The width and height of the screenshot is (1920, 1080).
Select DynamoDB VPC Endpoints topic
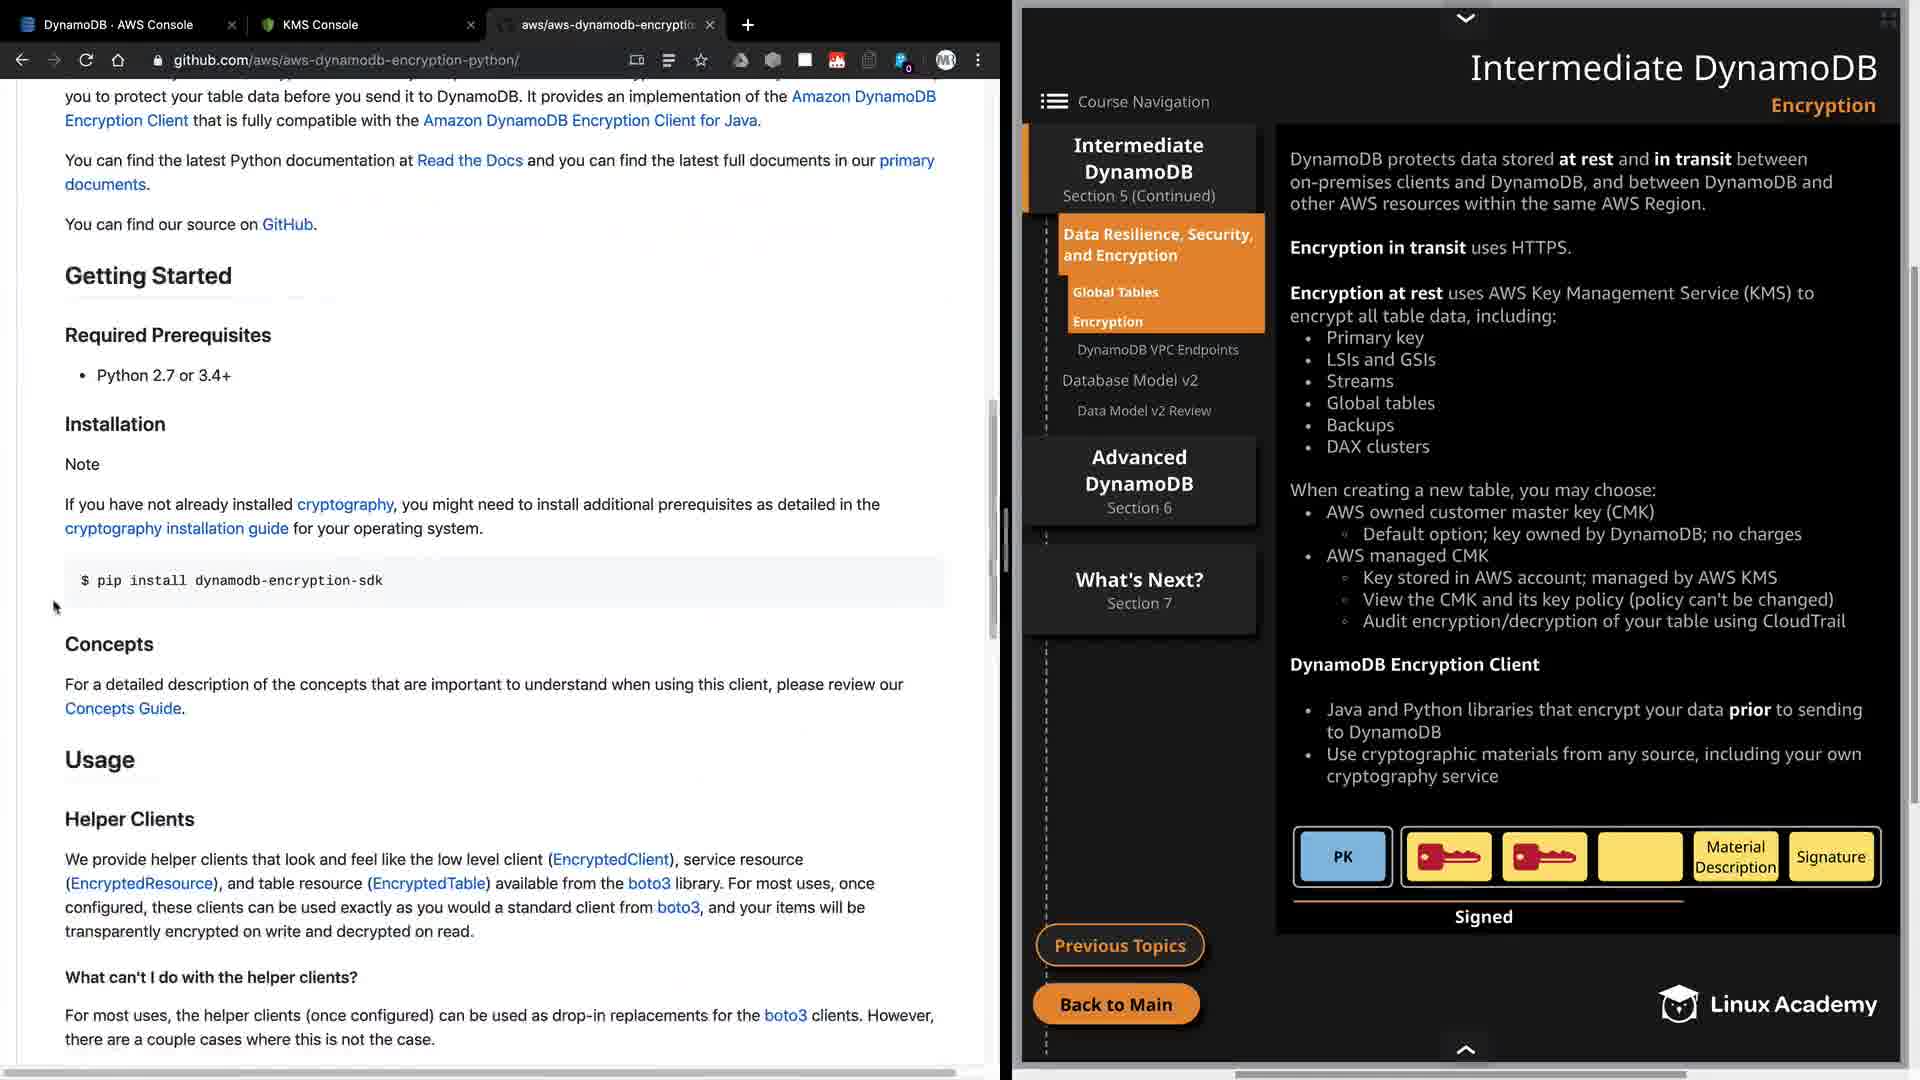coord(1157,350)
